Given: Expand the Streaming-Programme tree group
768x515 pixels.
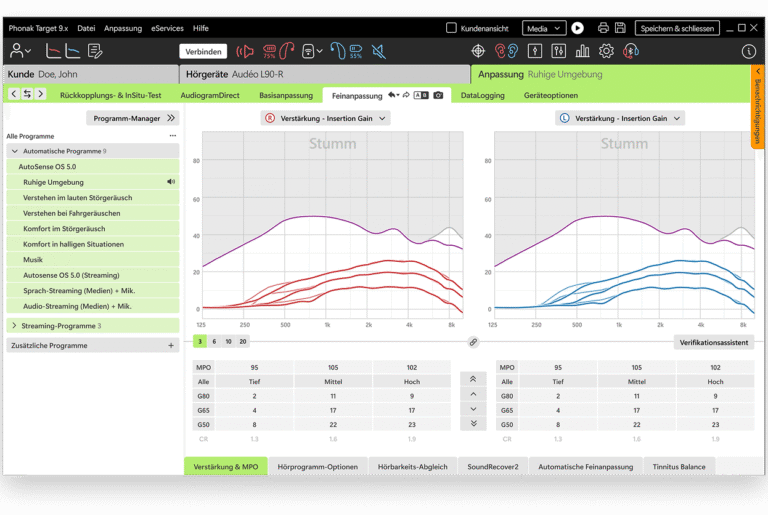Looking at the screenshot, I should coord(13,326).
